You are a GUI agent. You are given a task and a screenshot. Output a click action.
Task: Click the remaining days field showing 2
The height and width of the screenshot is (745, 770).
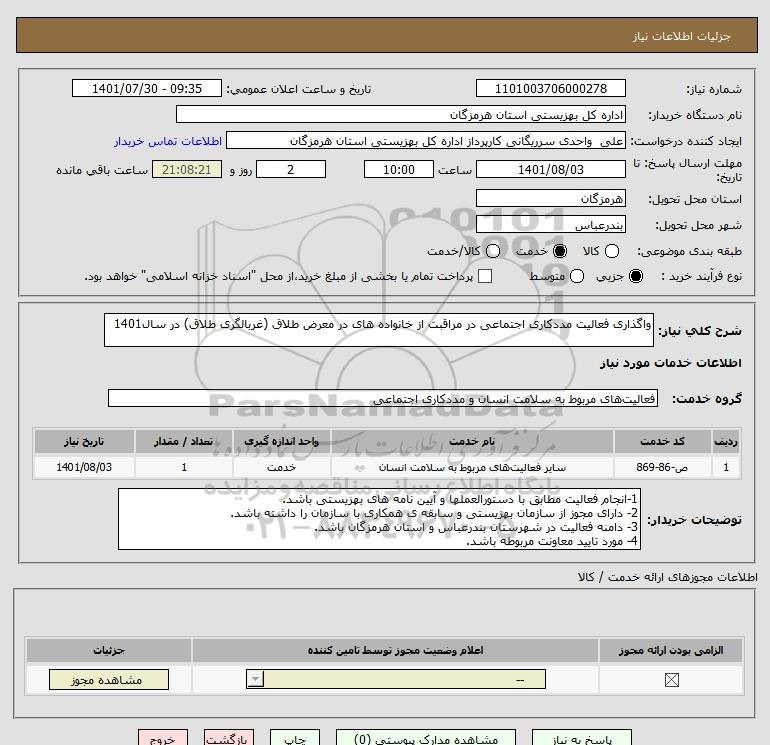coord(291,169)
